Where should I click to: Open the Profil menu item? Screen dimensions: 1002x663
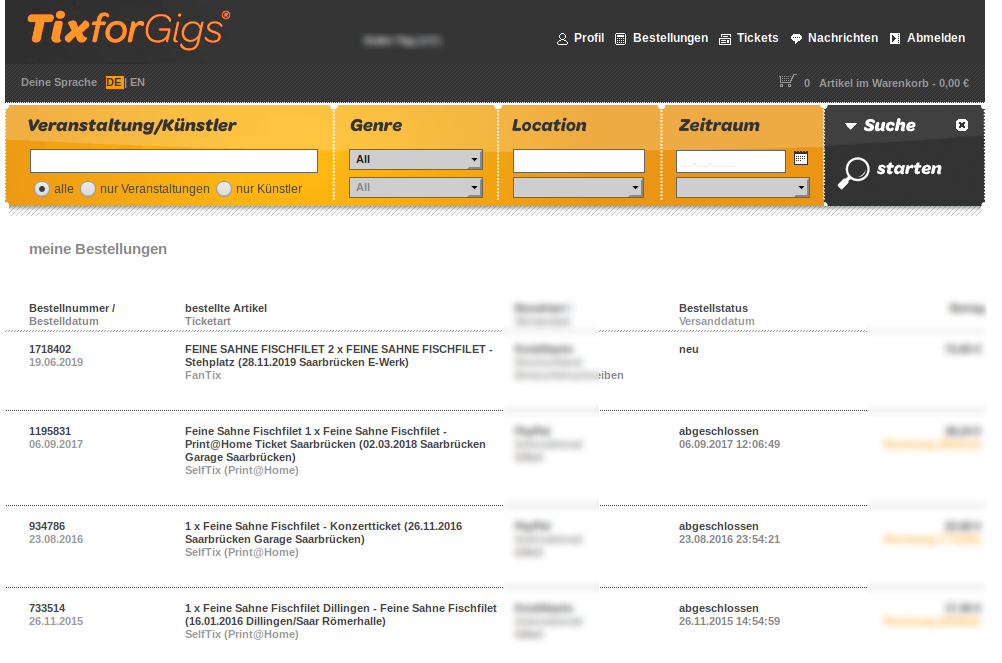coord(589,38)
